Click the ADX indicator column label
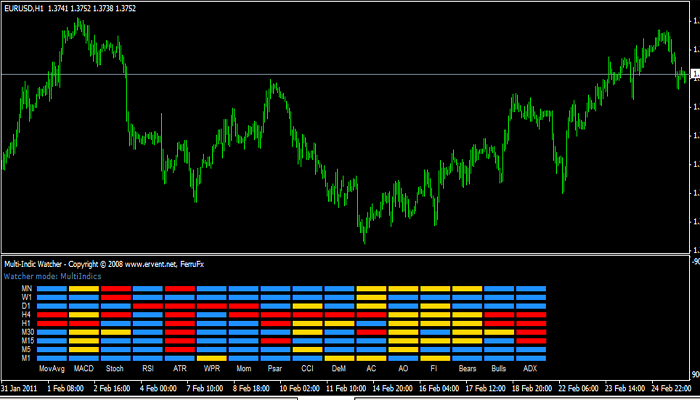Viewport: 700px width, 400px height. 530,369
